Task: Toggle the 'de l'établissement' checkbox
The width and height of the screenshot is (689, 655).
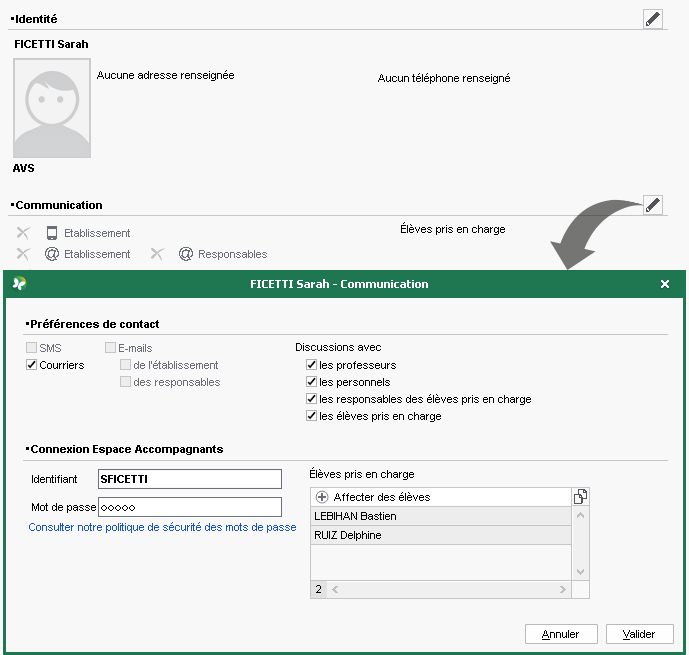Action: coord(125,365)
